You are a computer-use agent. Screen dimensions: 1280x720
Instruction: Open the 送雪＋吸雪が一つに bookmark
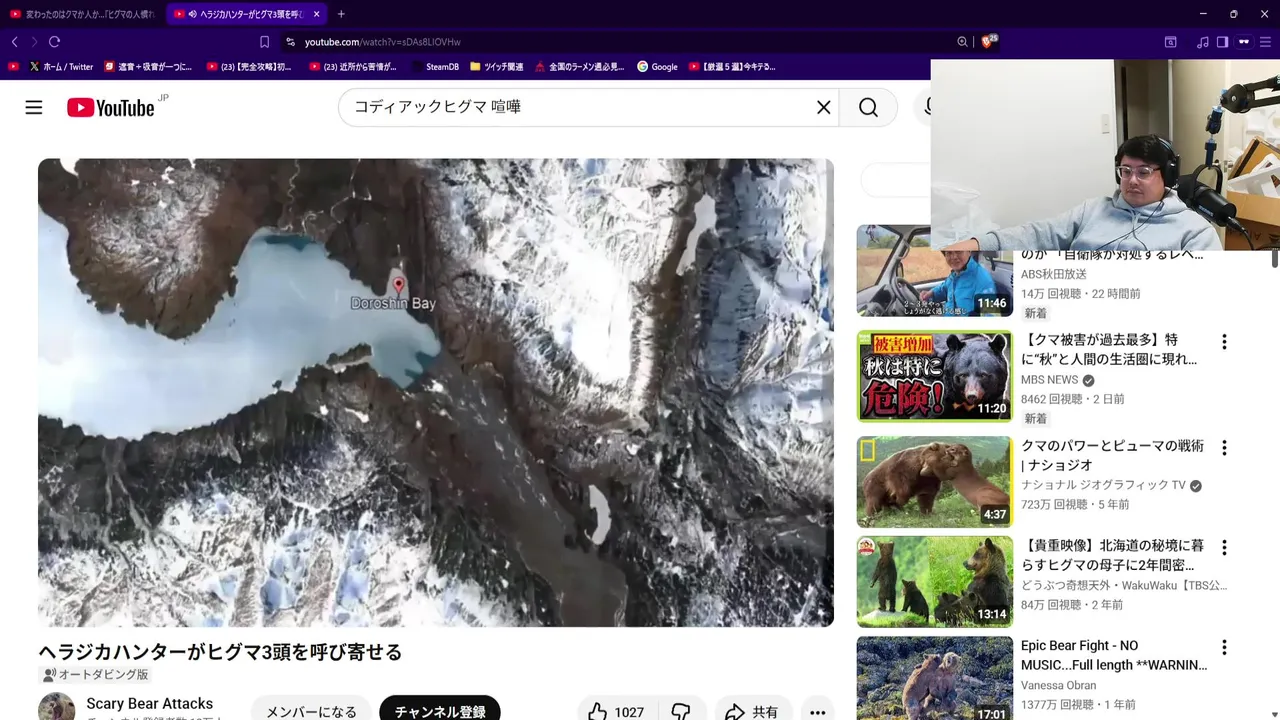tap(148, 67)
